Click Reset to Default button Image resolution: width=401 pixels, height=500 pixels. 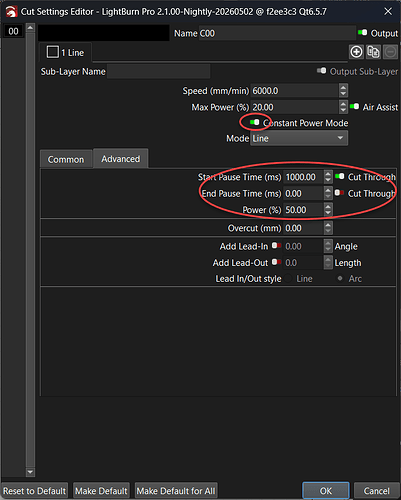coord(34,491)
